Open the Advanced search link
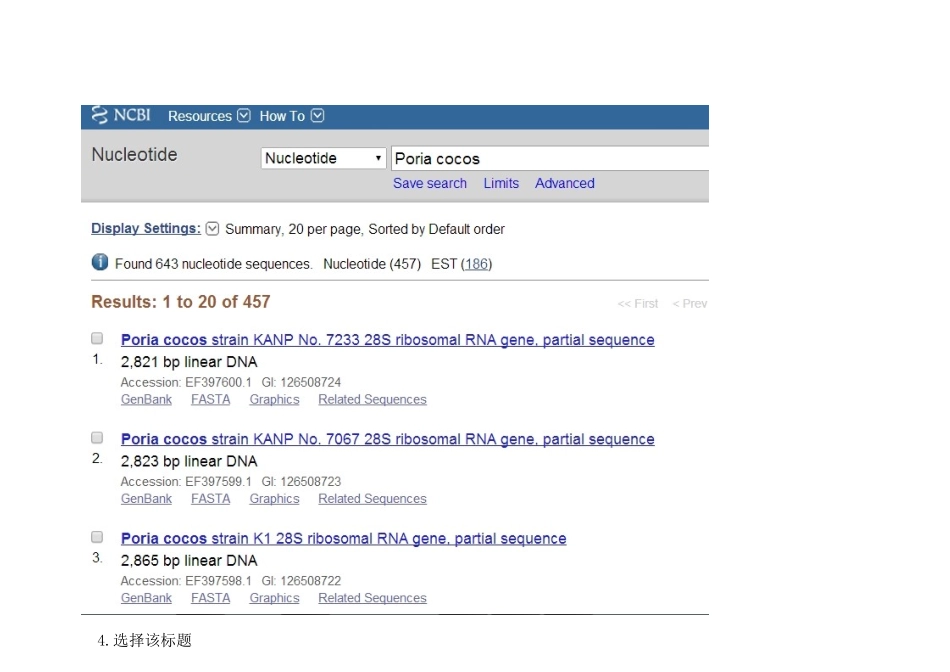The image size is (950, 672). point(565,183)
